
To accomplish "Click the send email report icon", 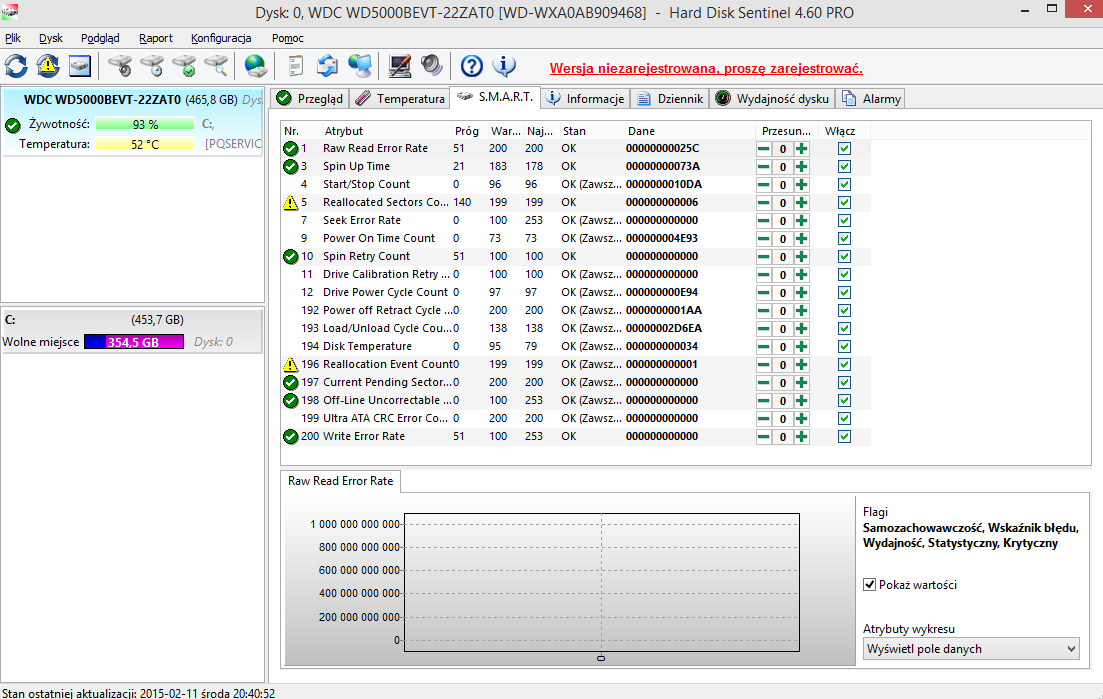I will coord(327,66).
